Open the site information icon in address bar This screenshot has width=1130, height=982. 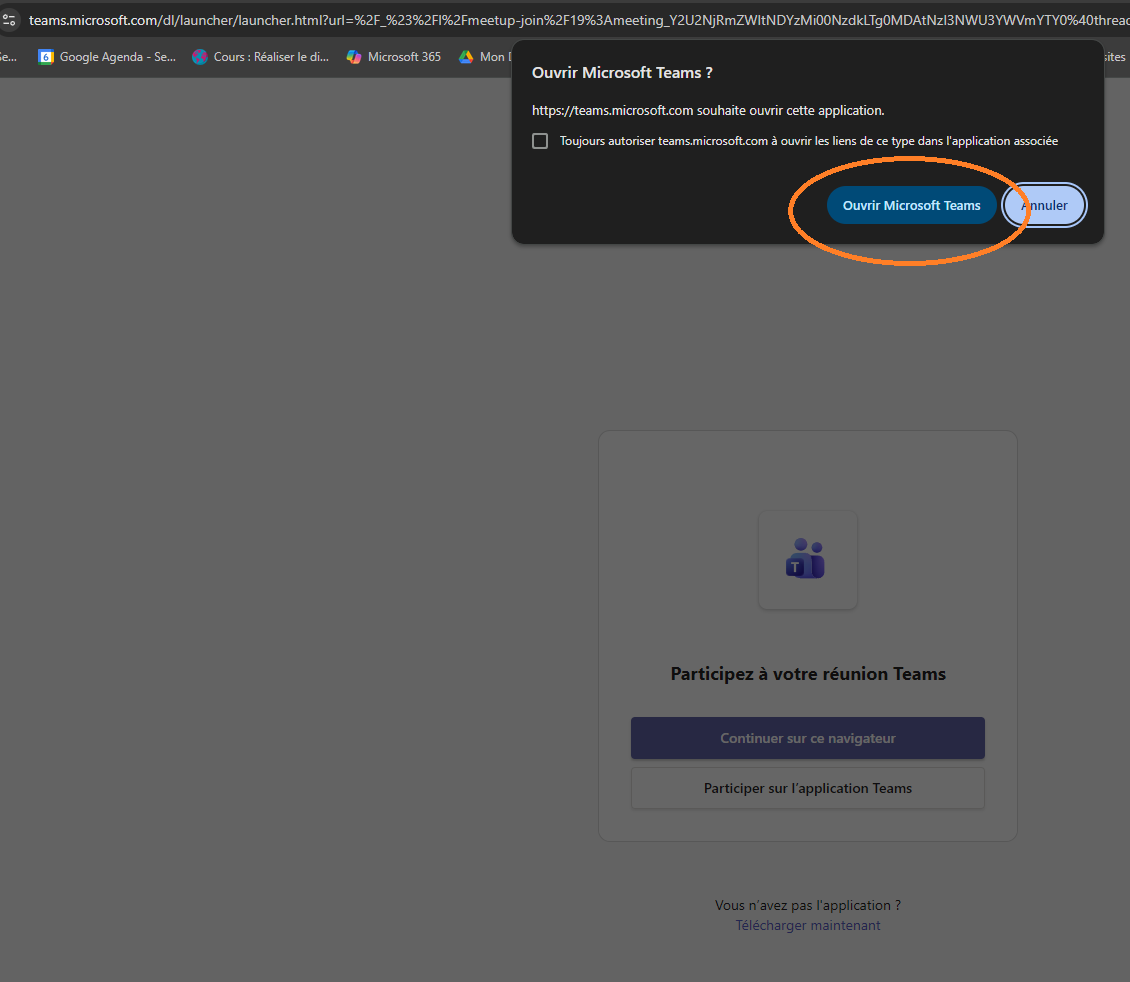pos(10,19)
